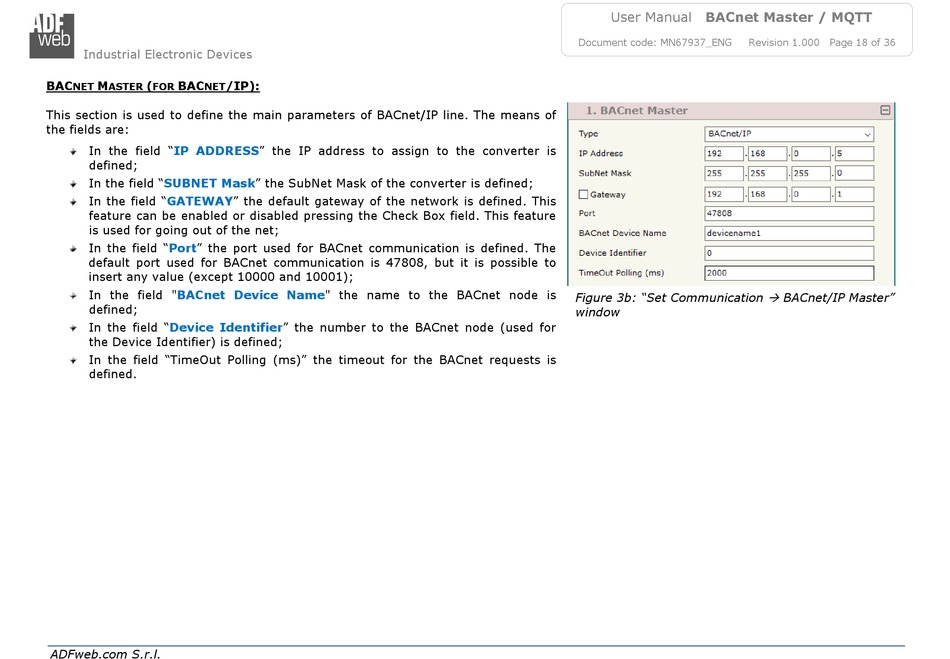Image resolution: width=950 pixels, height=659 pixels.
Task: Collapse the BACnet Master panel
Action: pyautogui.click(x=885, y=111)
